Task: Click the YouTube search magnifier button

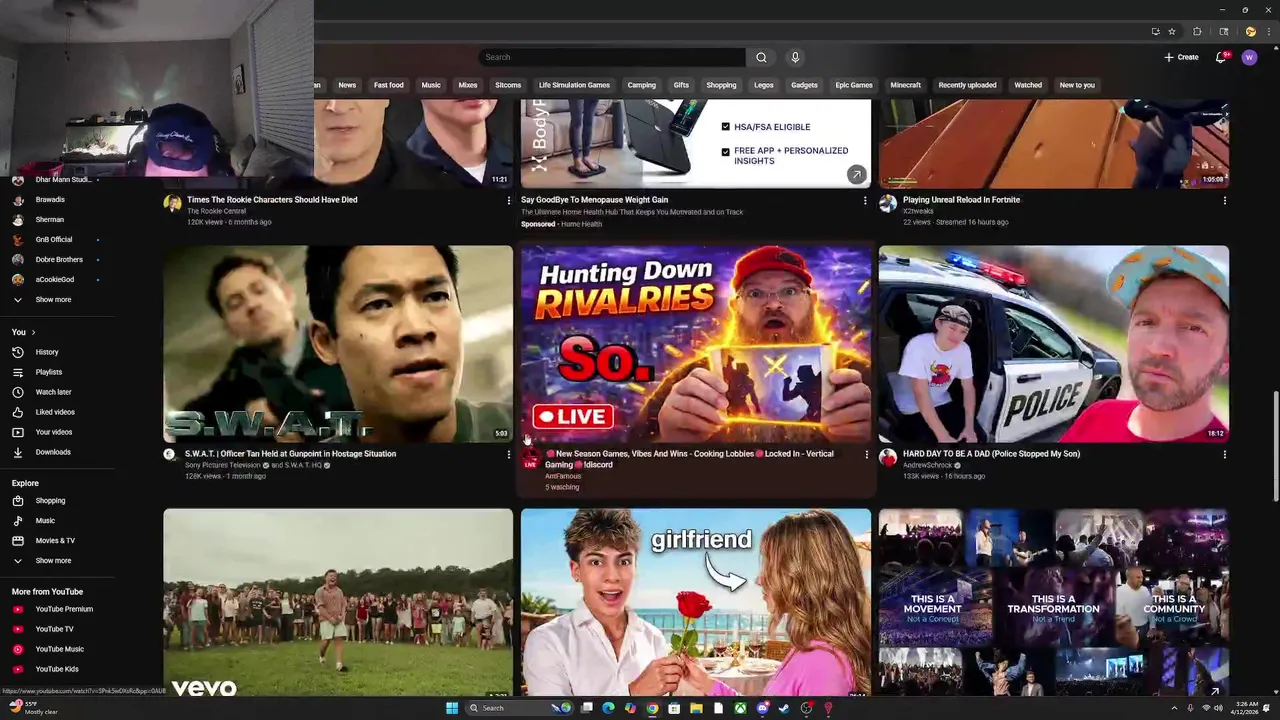Action: tap(761, 57)
